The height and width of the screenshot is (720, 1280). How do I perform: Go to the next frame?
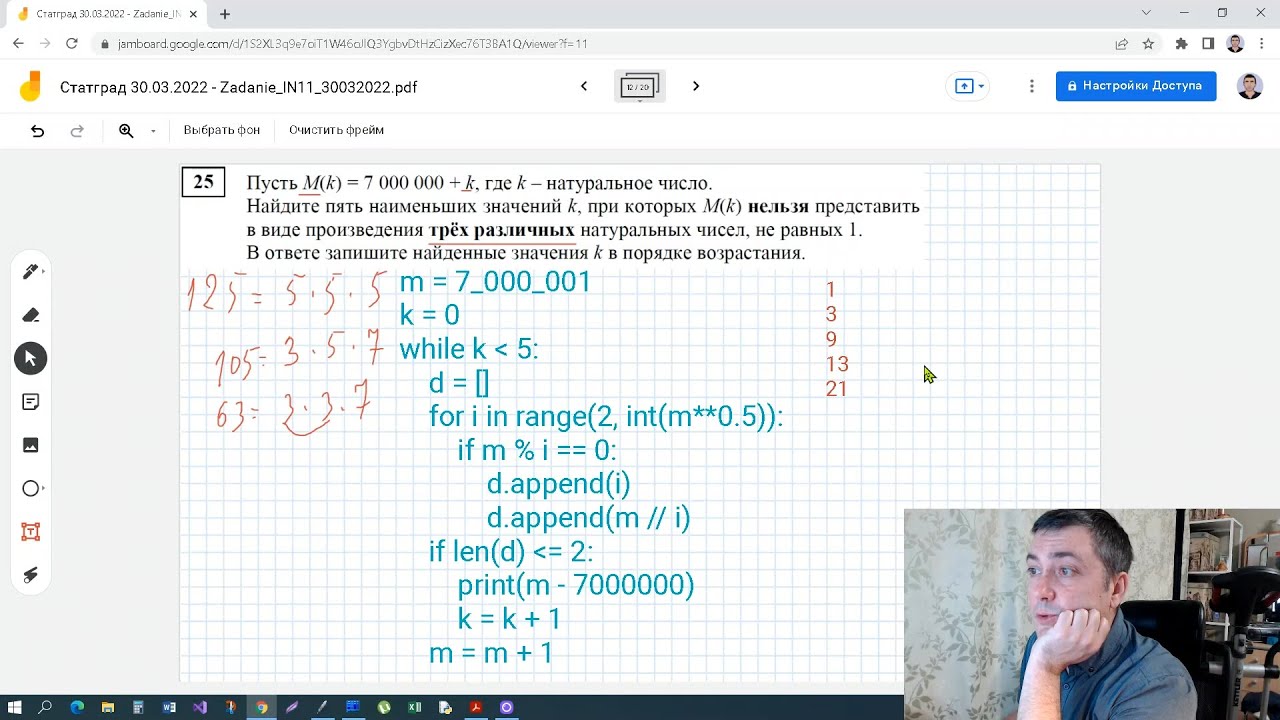point(696,86)
